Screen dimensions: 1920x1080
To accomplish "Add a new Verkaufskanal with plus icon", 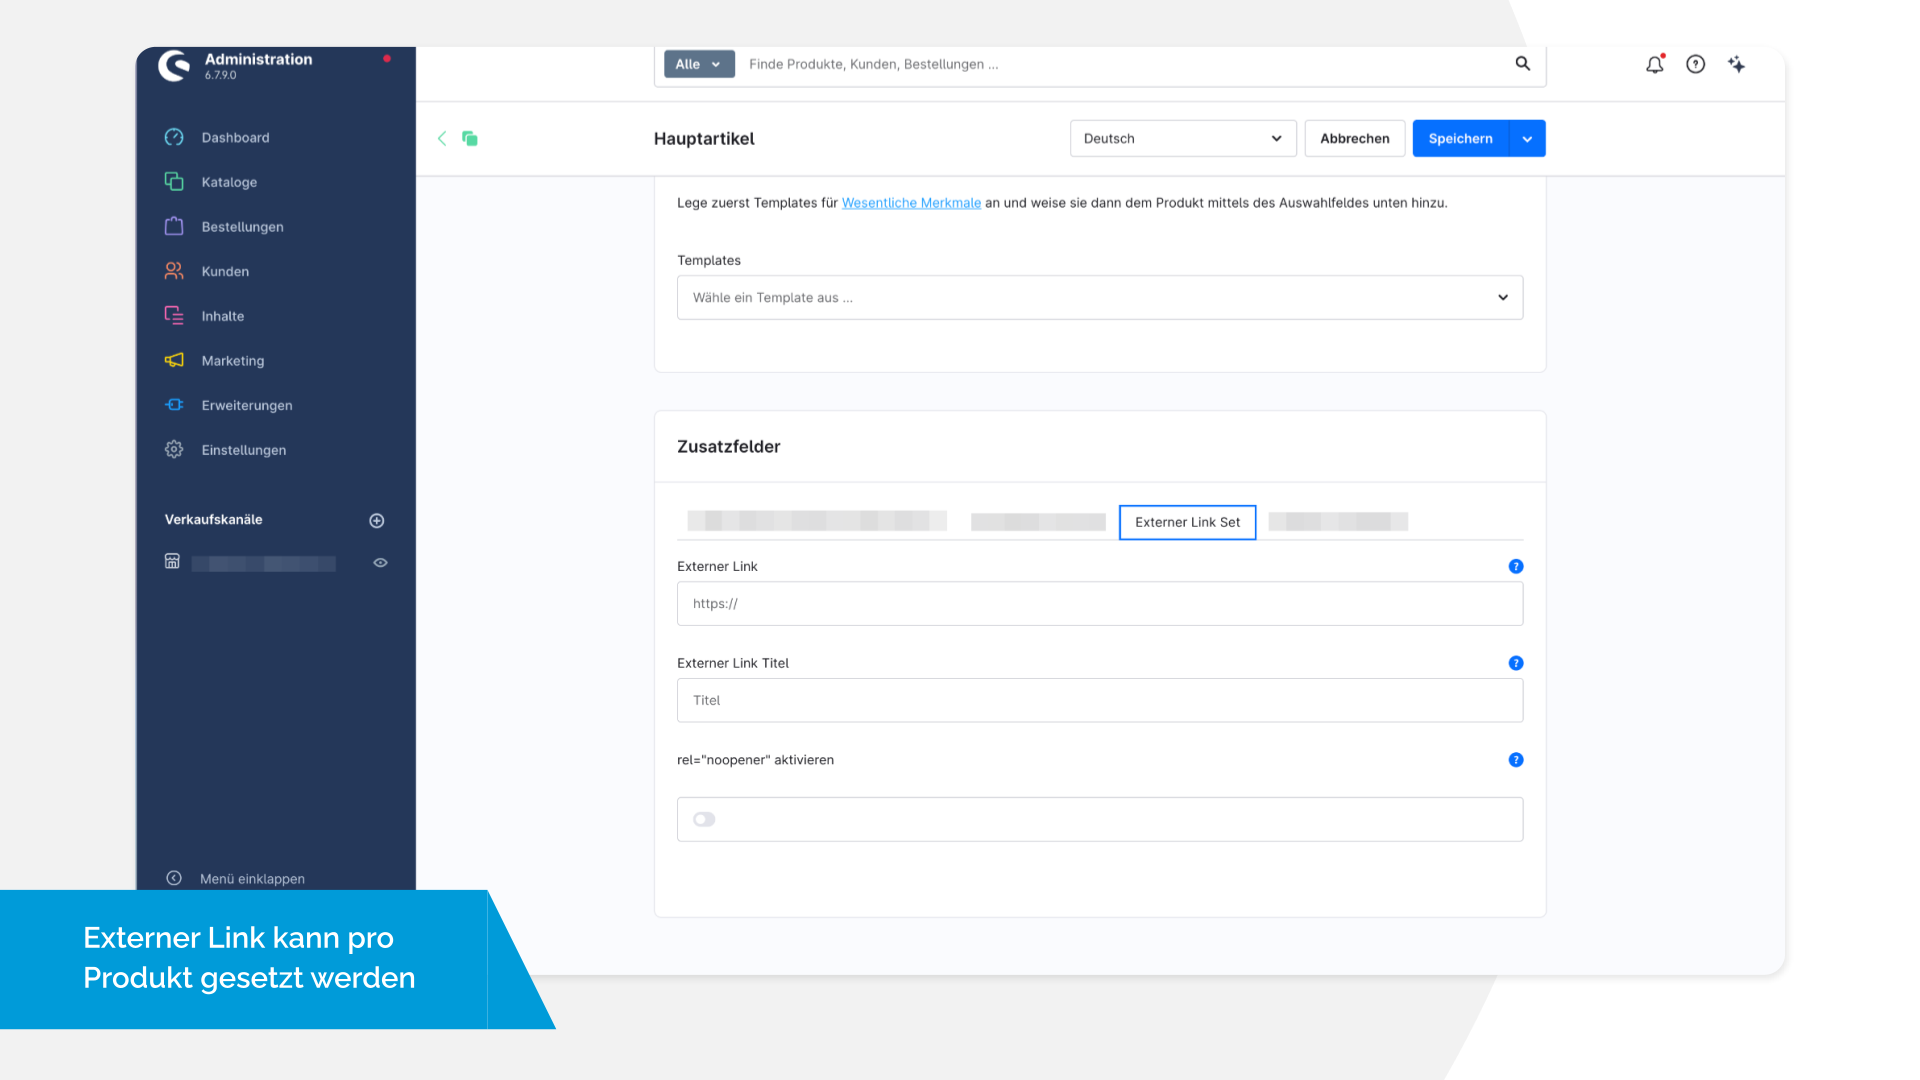I will [x=377, y=520].
